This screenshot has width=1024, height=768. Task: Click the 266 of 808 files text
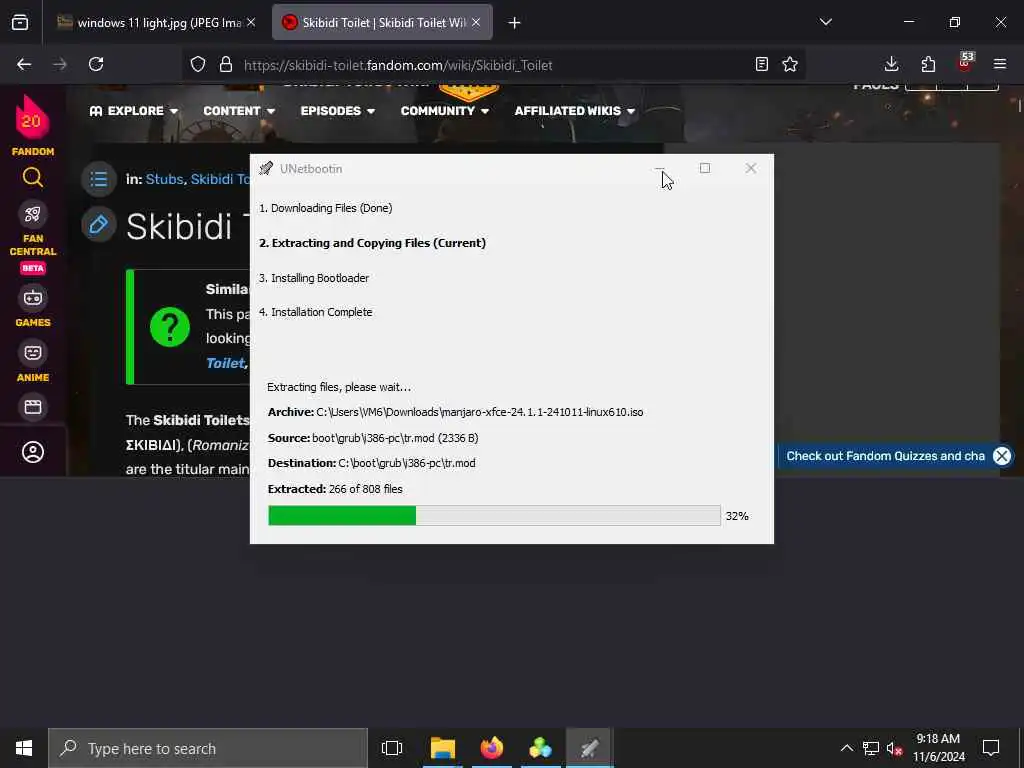point(366,489)
